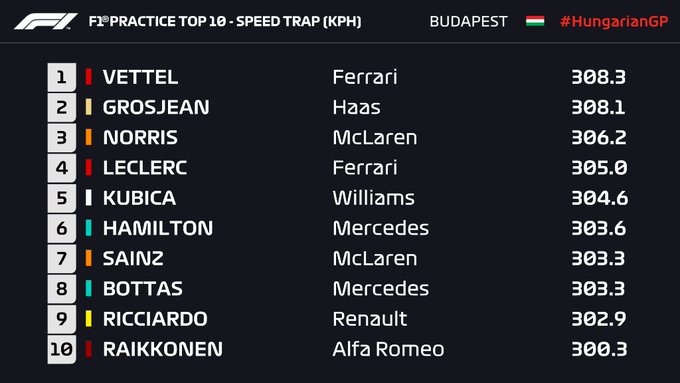Click the yellow Renault bar beside Ricciardo
The image size is (680, 383).
[88, 319]
